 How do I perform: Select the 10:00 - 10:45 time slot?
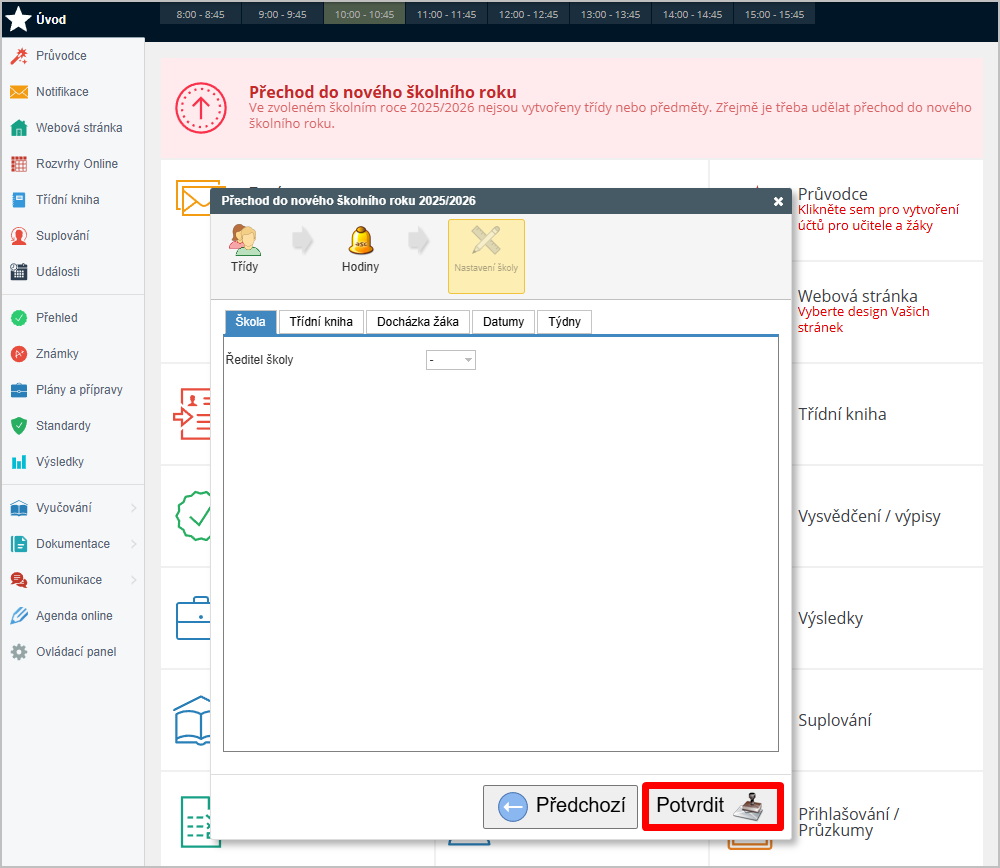(364, 15)
